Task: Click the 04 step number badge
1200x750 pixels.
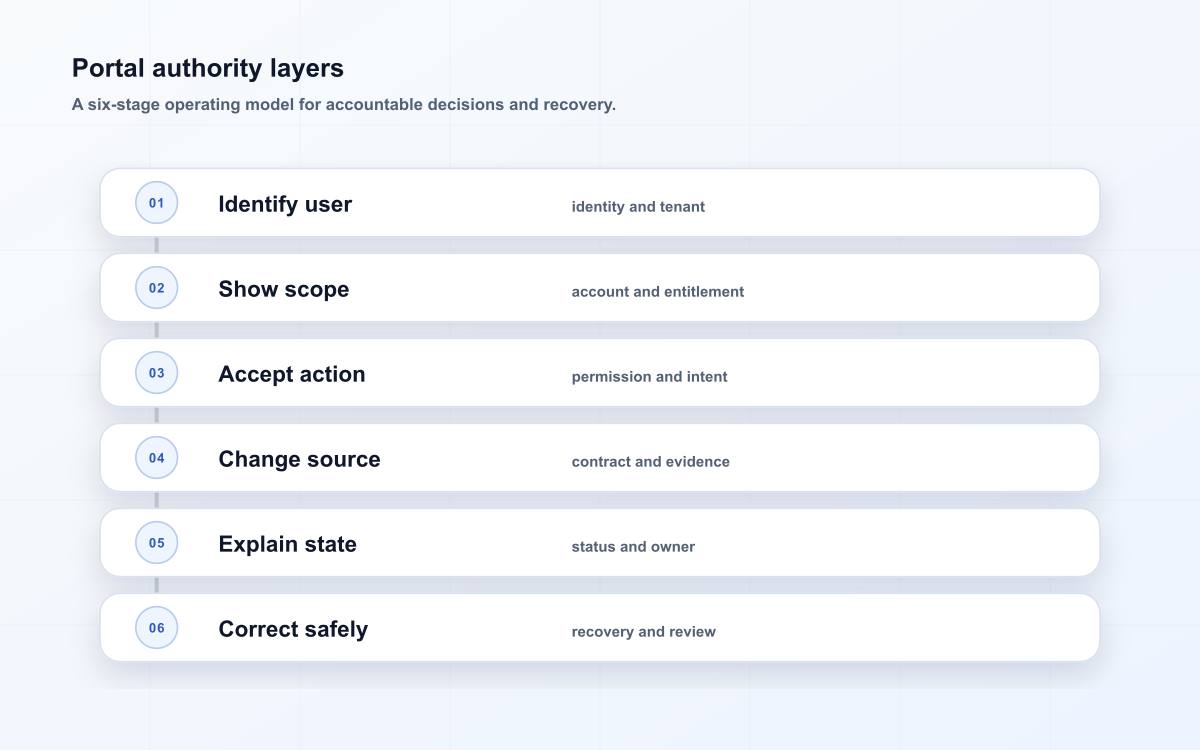Action: (156, 458)
